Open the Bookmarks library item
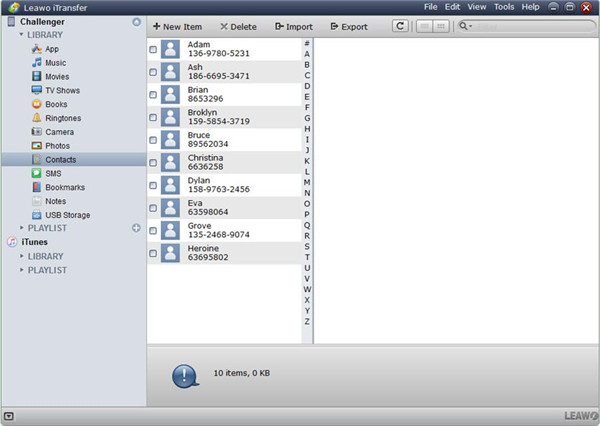This screenshot has height=426, width=600. [x=58, y=187]
